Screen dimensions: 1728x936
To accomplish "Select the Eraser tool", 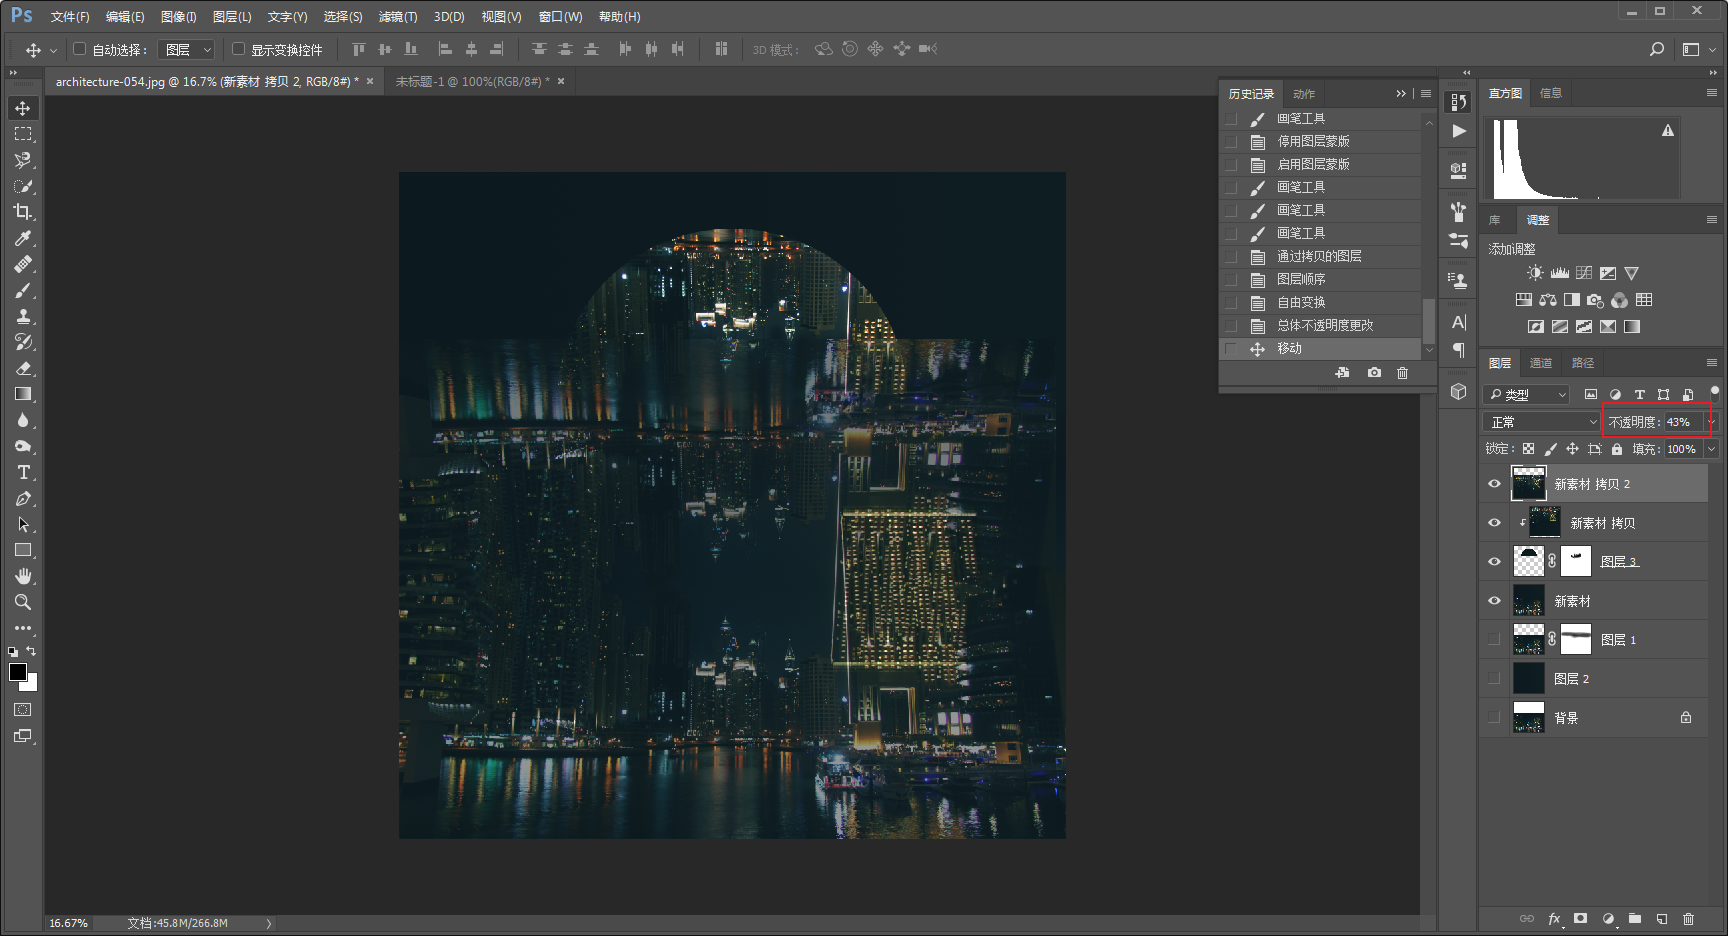I will (x=23, y=368).
